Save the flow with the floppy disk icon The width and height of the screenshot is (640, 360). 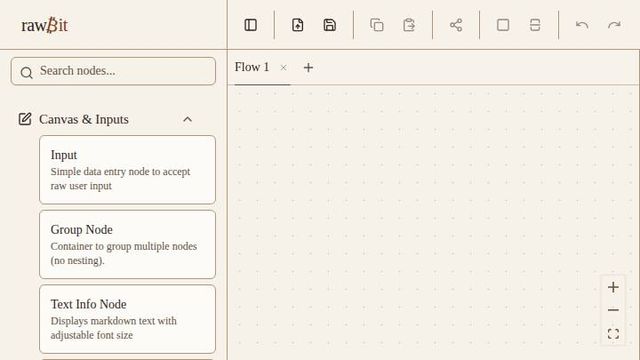click(330, 25)
